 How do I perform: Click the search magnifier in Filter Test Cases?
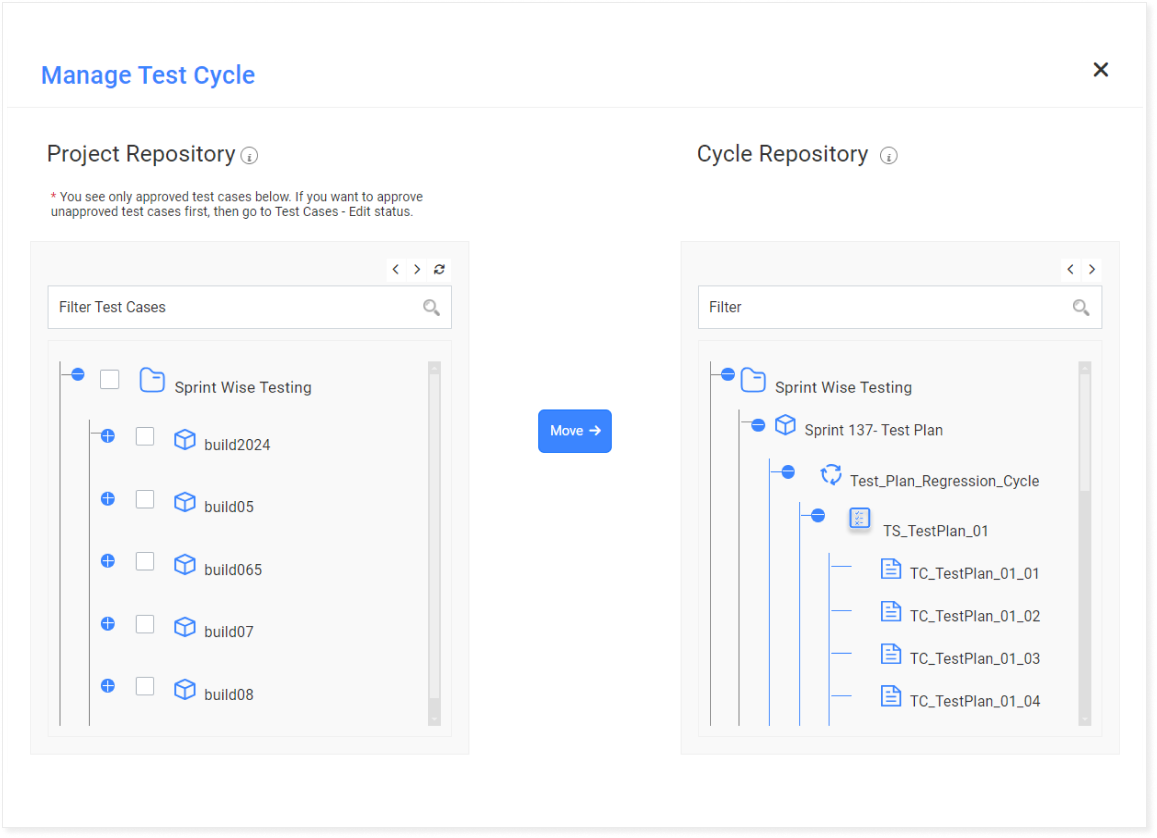click(431, 308)
